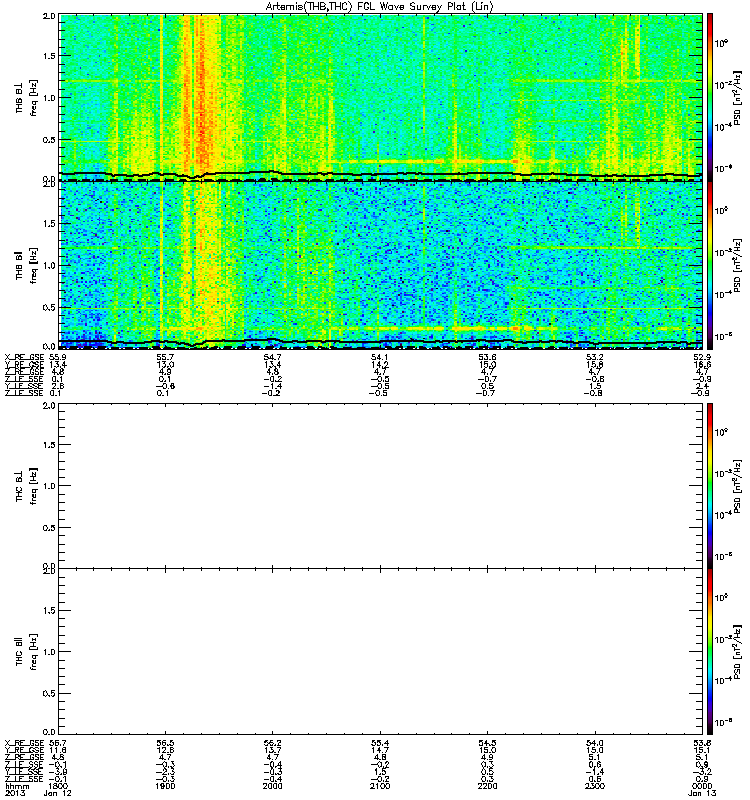Image resolution: width=750 pixels, height=800 pixels.
Task: Click the THC X_RE_GSE value 55.4
Action: [380, 743]
